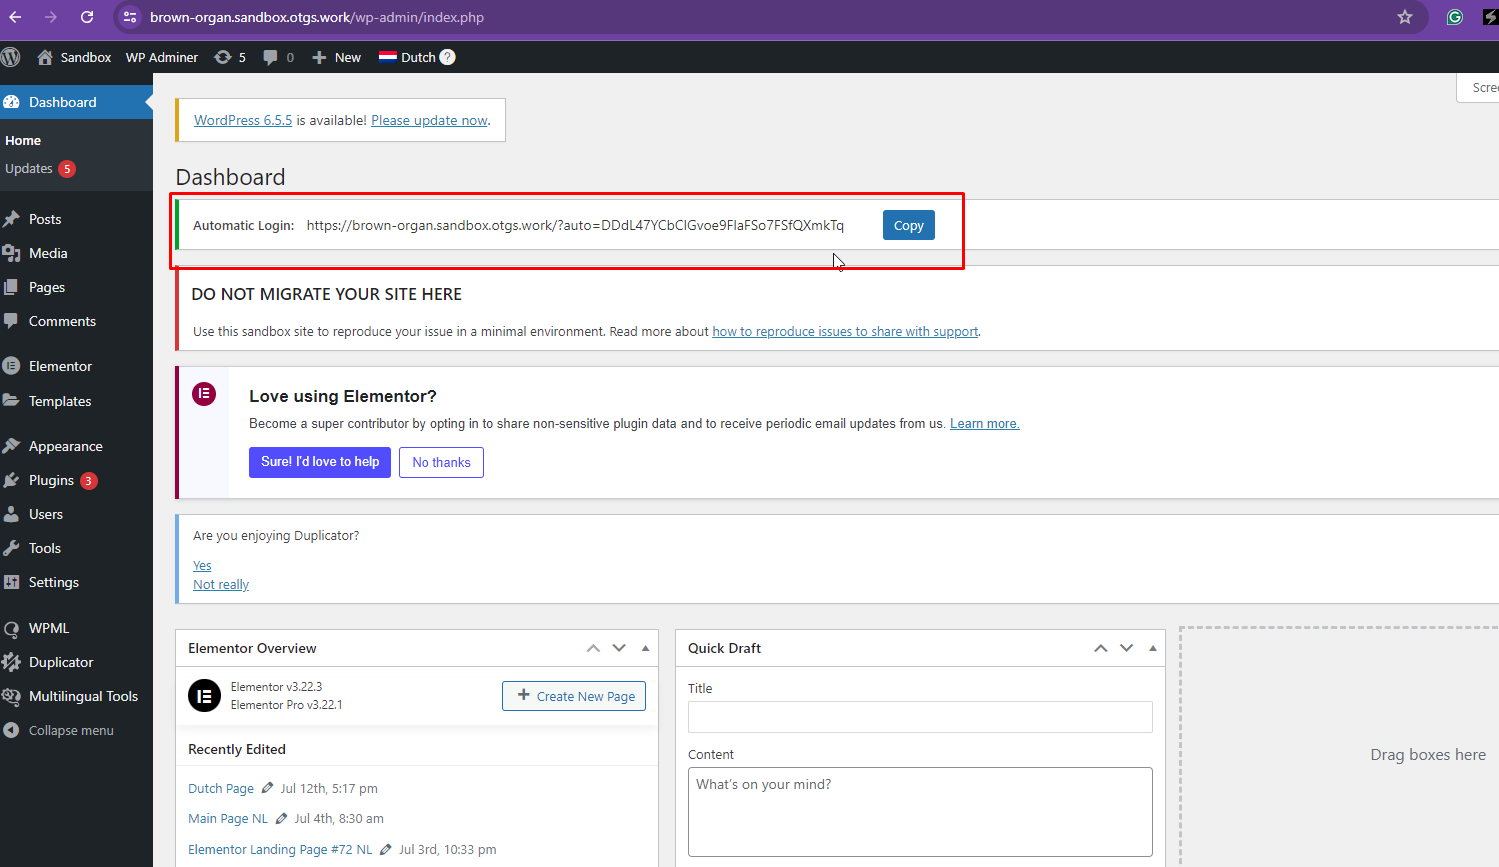Click Sure! I'd love to help
The width and height of the screenshot is (1499, 867).
[x=320, y=462]
